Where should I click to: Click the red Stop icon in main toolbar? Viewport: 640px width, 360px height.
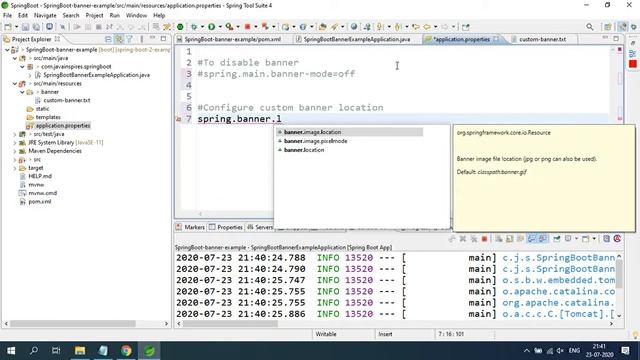pos(247,27)
